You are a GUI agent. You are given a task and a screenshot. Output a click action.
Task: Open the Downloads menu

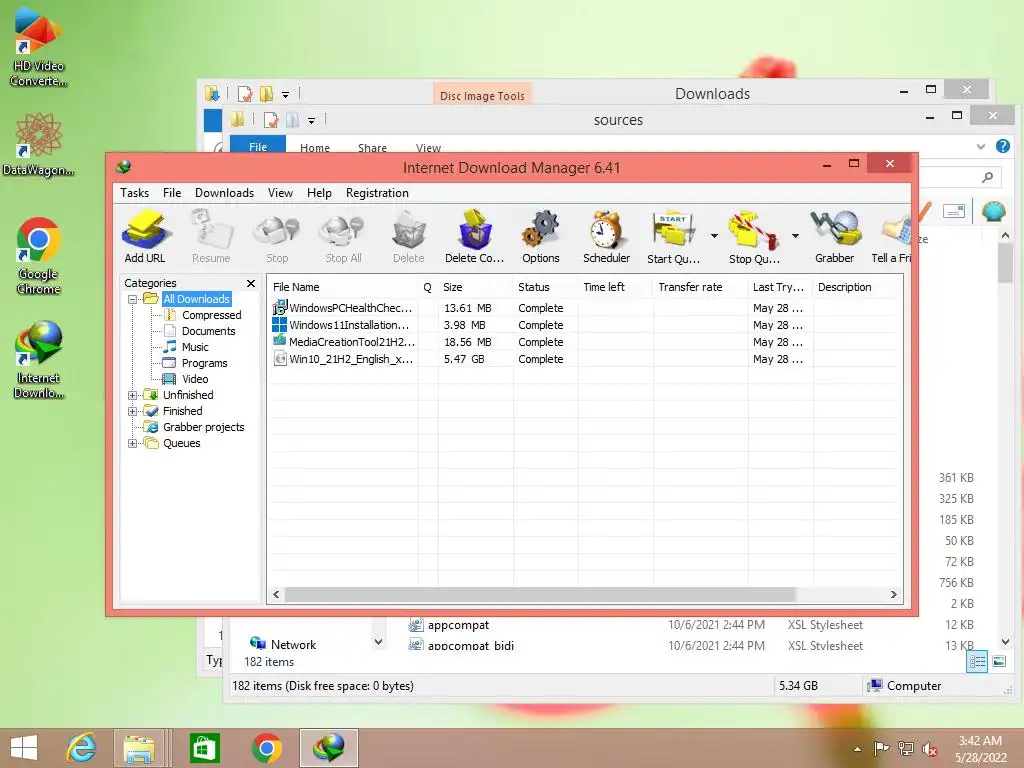(224, 193)
